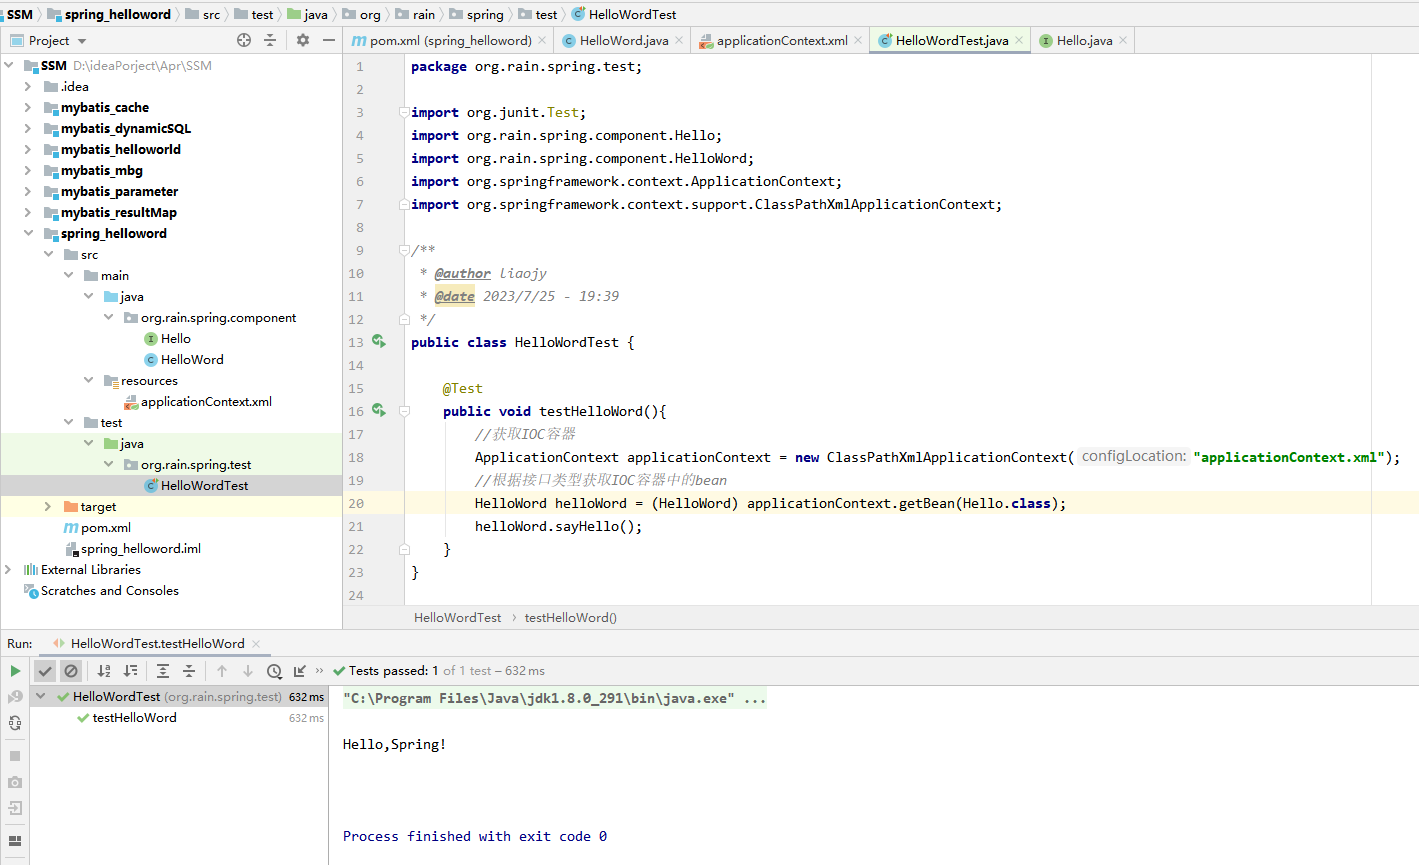1419x865 pixels.
Task: Open the Run panel layout icon
Action: coord(15,841)
